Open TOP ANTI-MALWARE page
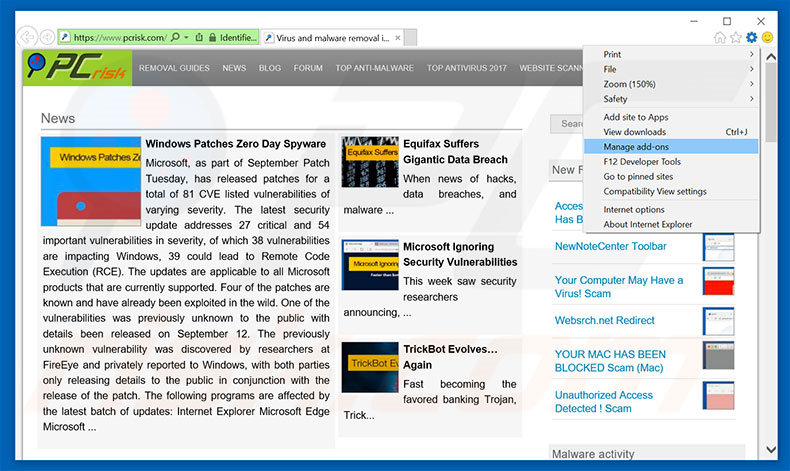Viewport: 790px width, 471px height. [x=374, y=68]
